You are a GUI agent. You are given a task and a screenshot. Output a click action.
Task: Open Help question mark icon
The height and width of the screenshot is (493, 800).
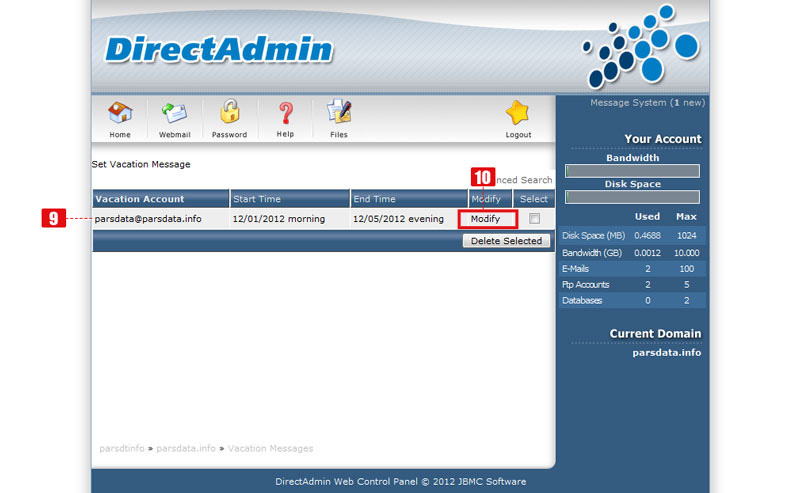point(285,113)
